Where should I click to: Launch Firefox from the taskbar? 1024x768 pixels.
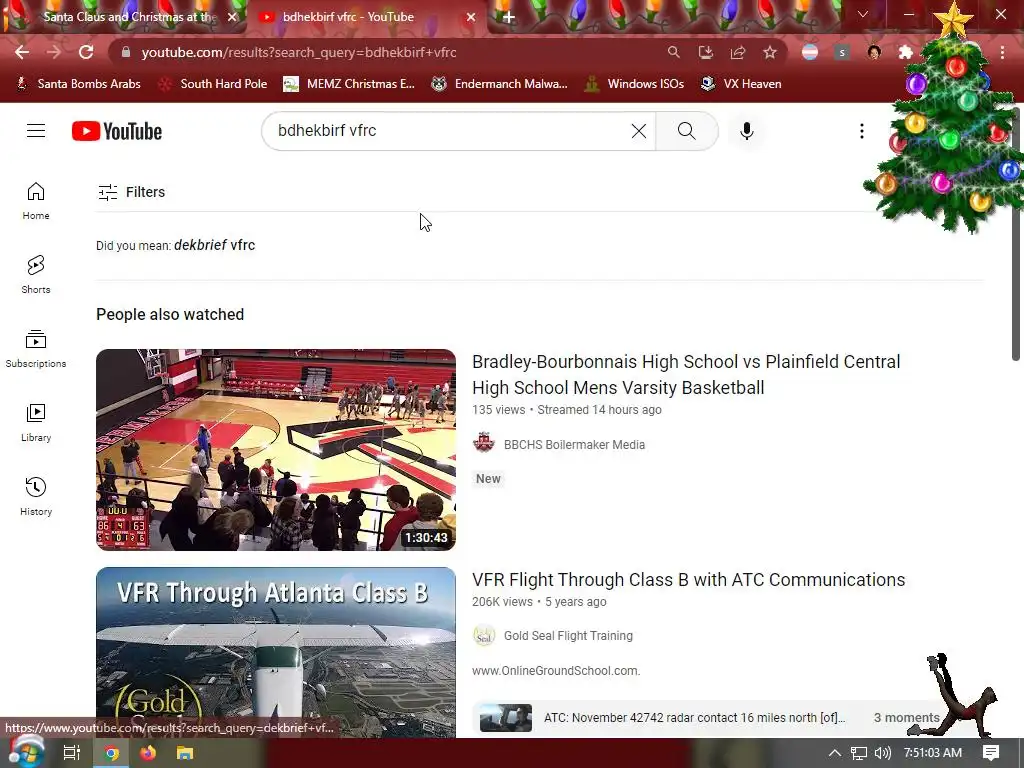[148, 753]
